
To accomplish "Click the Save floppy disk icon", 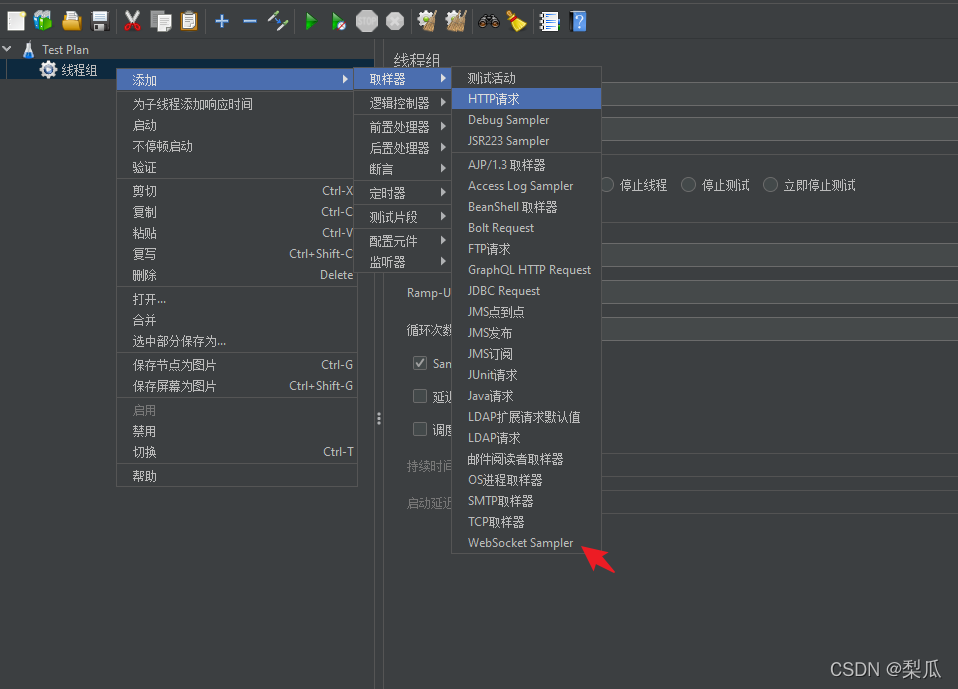I will pyautogui.click(x=100, y=21).
